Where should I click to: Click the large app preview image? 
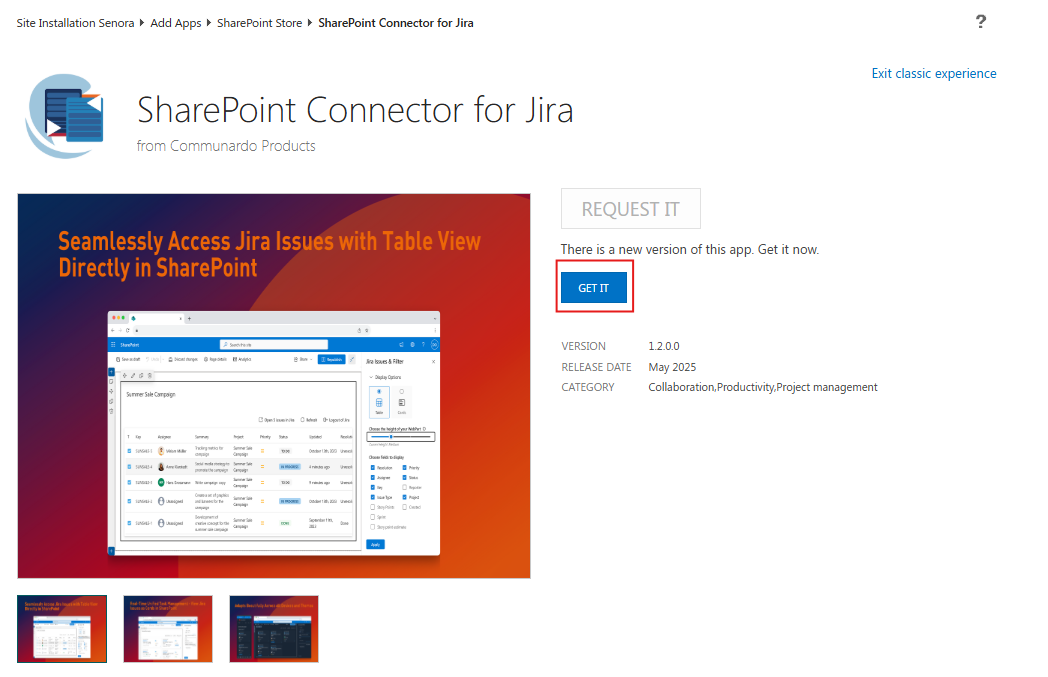click(274, 385)
